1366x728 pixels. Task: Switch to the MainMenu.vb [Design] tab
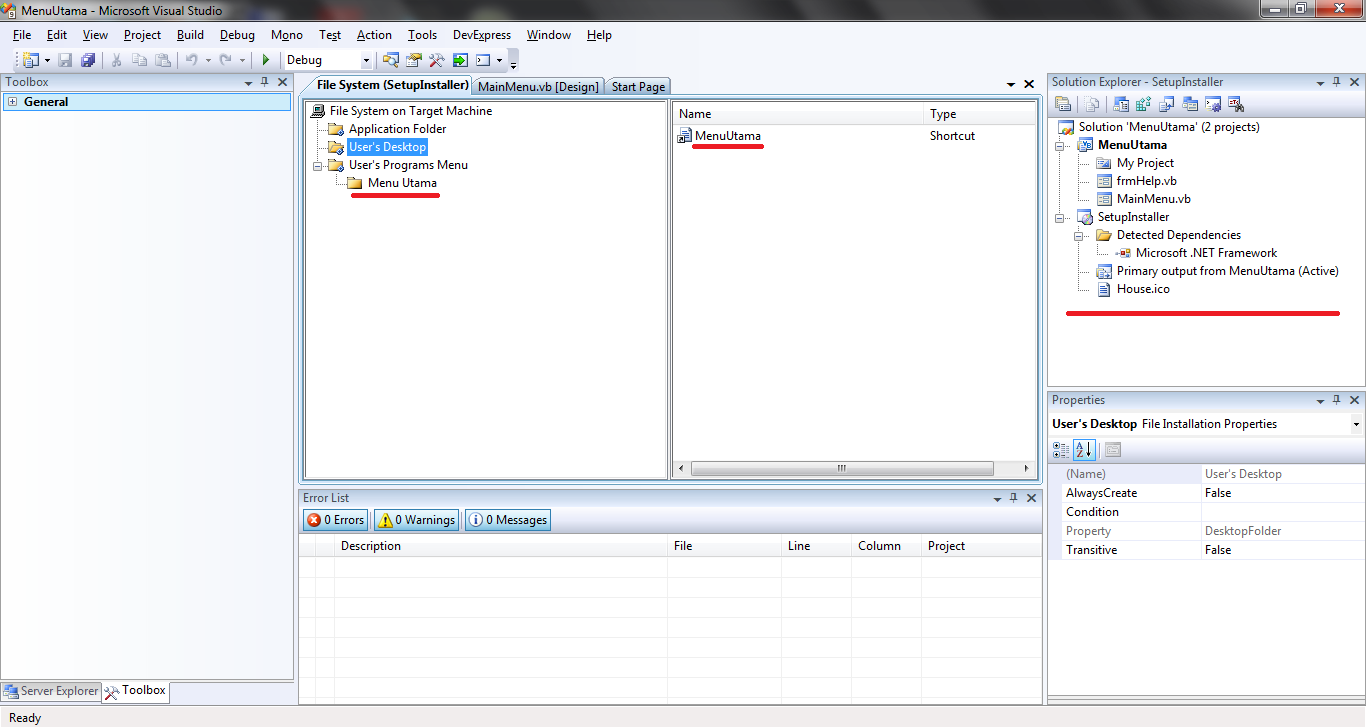(x=538, y=87)
